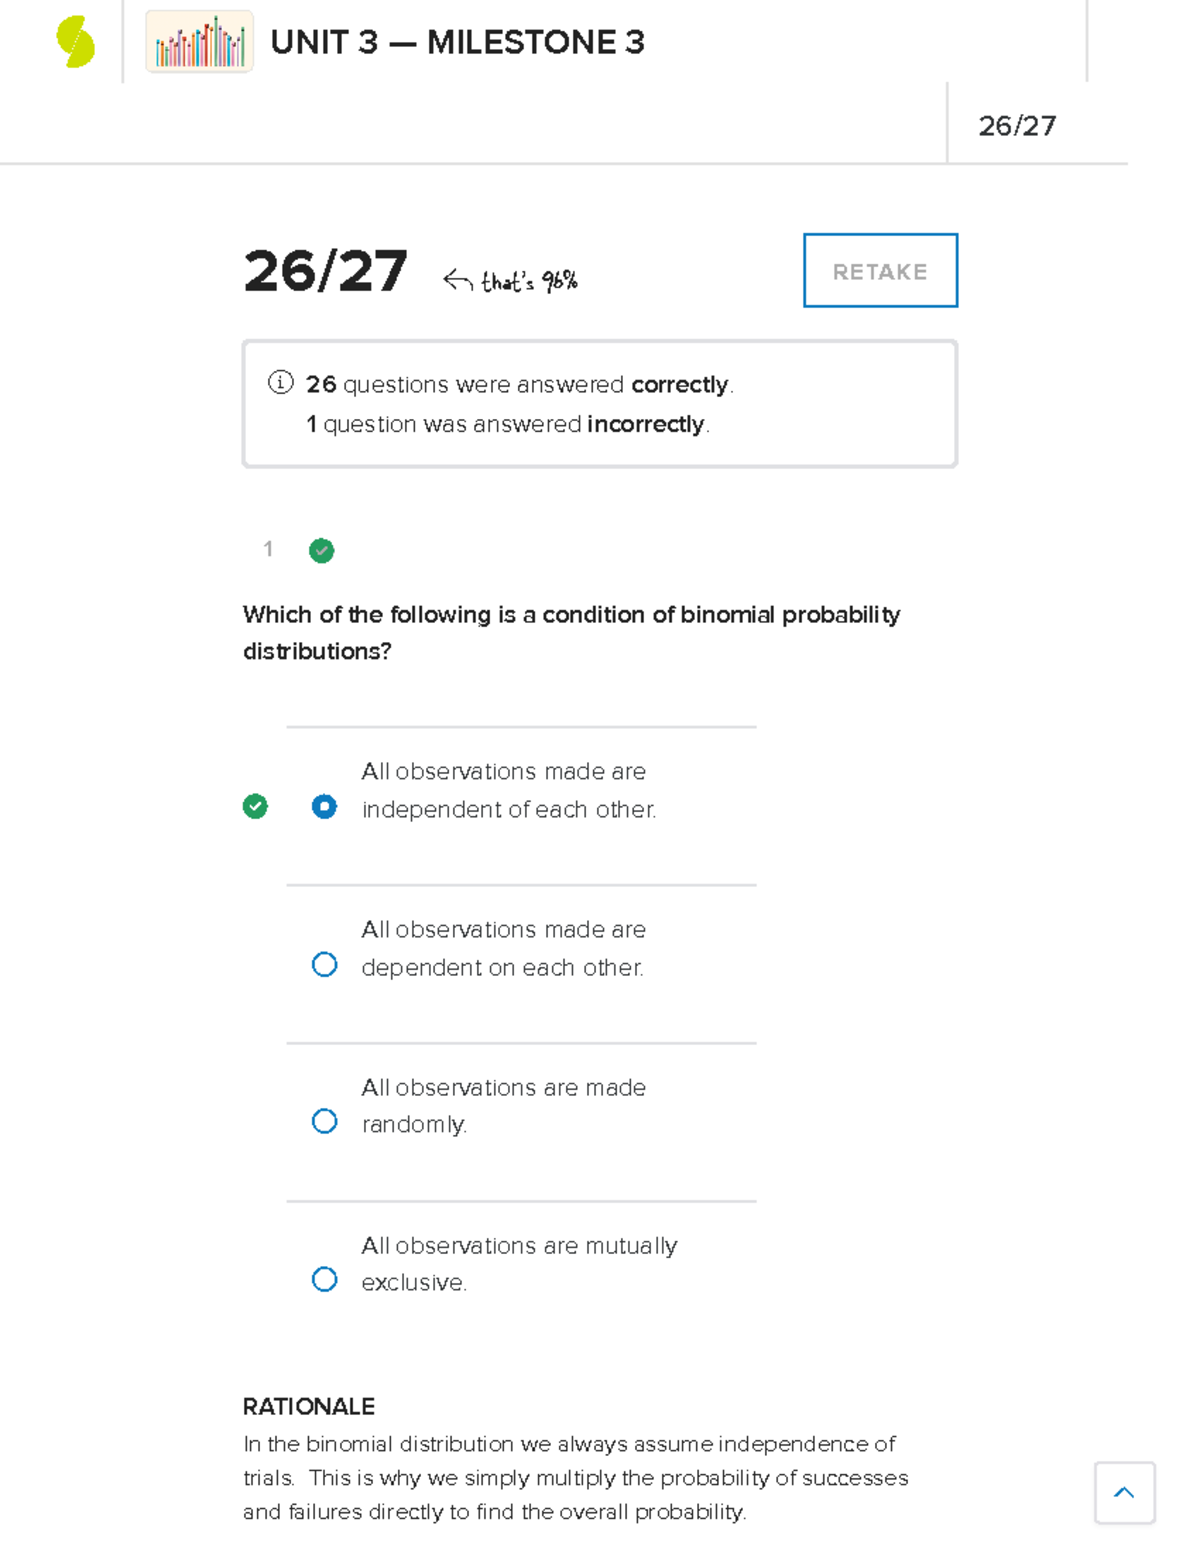Select the answer about dependent observations
The image size is (1200, 1553).
[324, 963]
